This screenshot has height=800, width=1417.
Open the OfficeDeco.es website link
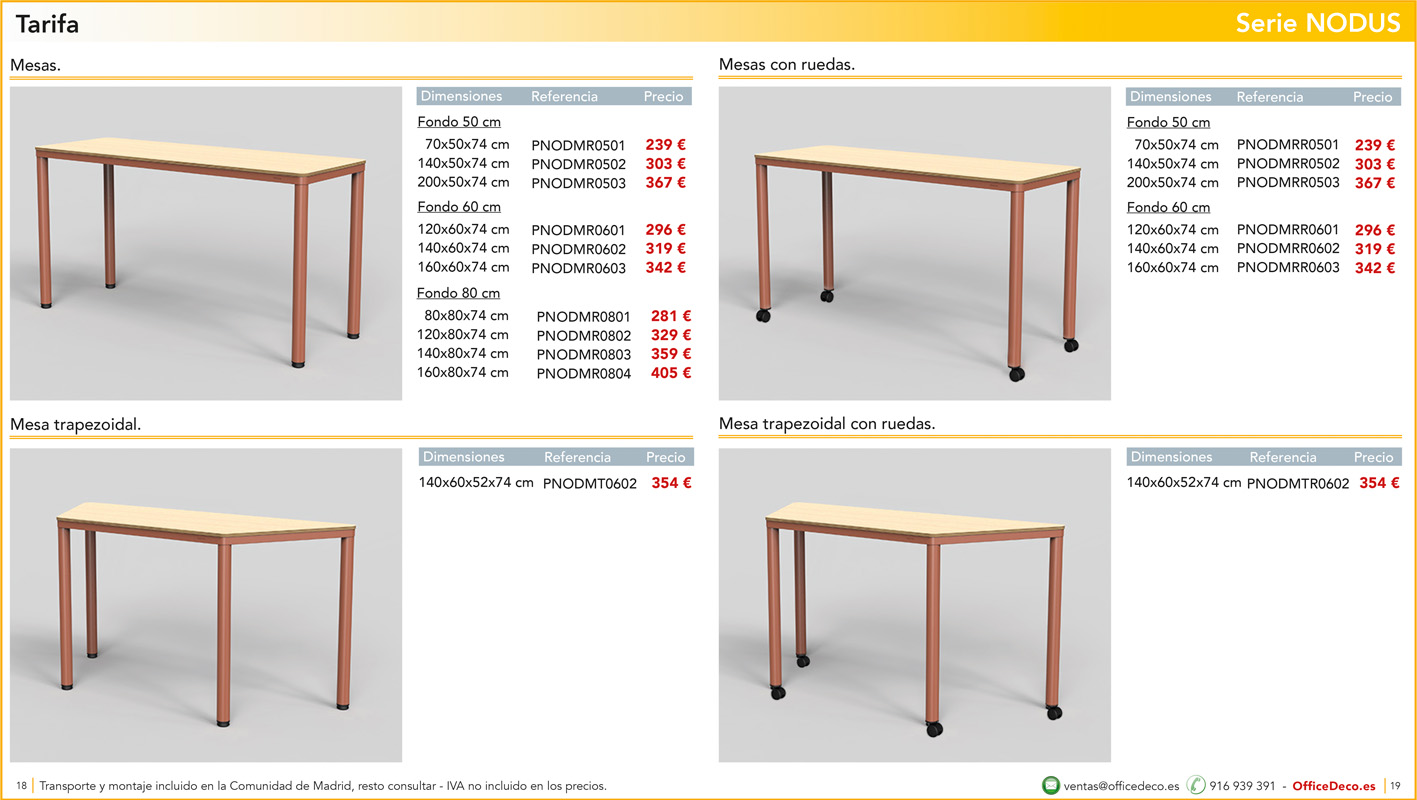1333,786
